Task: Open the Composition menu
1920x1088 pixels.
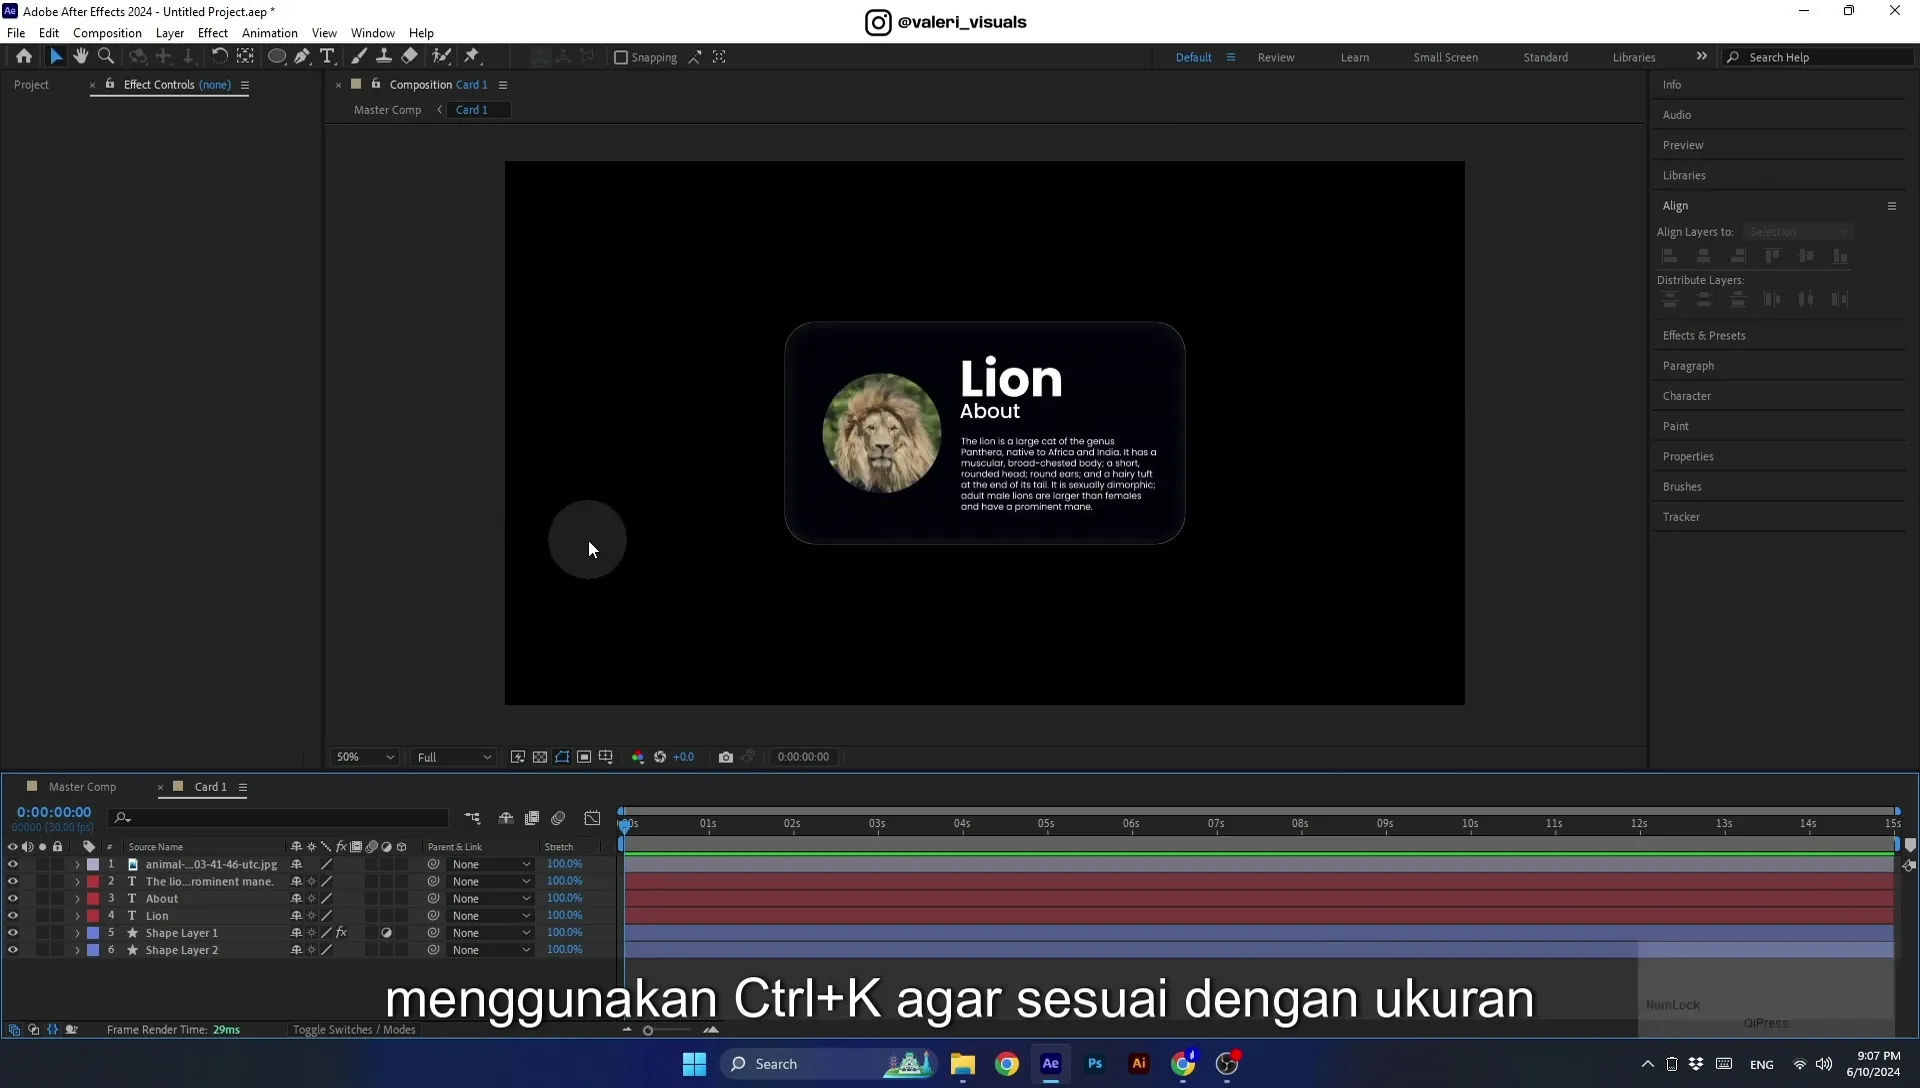Action: 107,33
